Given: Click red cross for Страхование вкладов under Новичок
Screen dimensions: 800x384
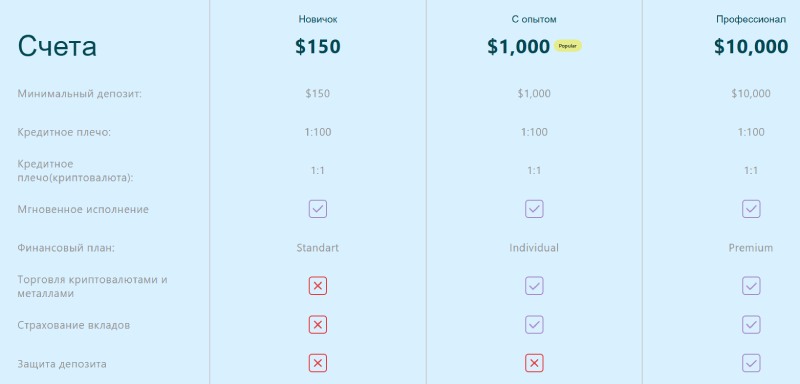Looking at the screenshot, I should [317, 325].
